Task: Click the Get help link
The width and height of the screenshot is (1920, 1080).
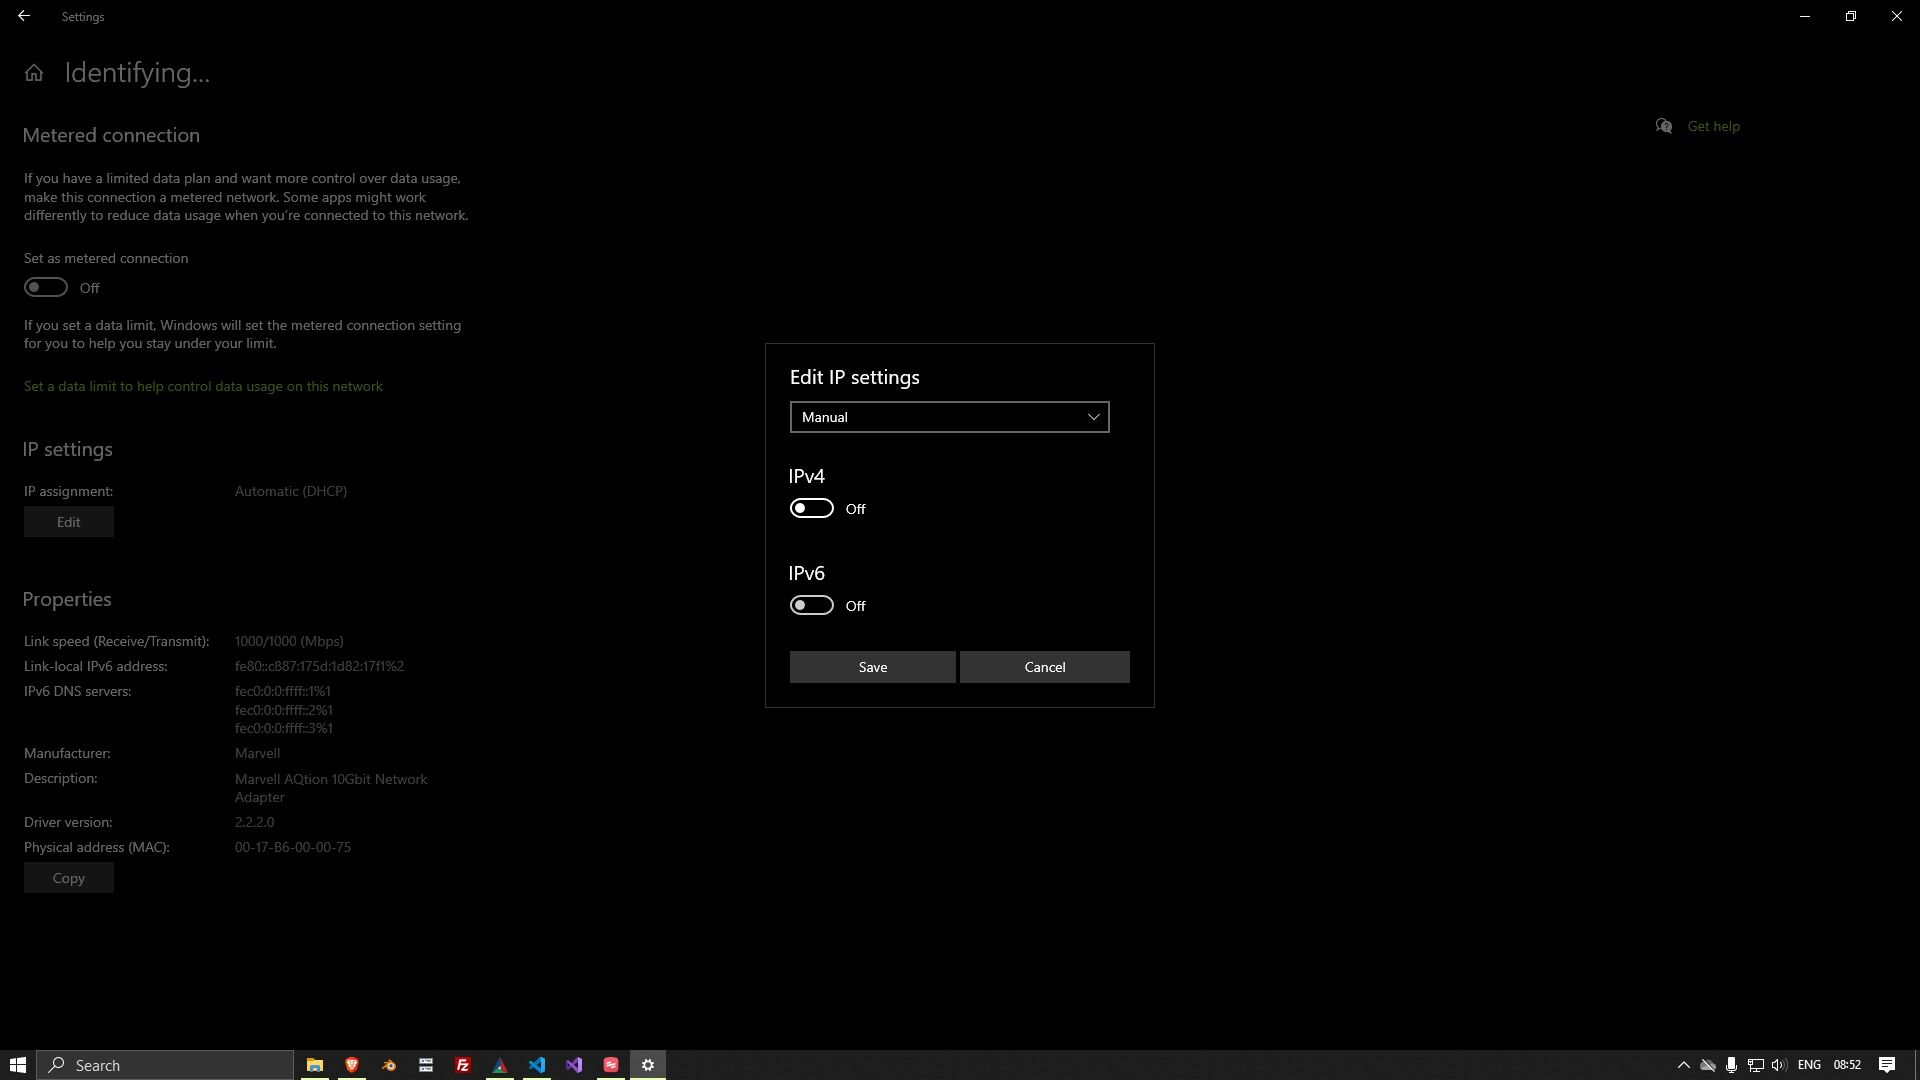Action: tap(1712, 126)
